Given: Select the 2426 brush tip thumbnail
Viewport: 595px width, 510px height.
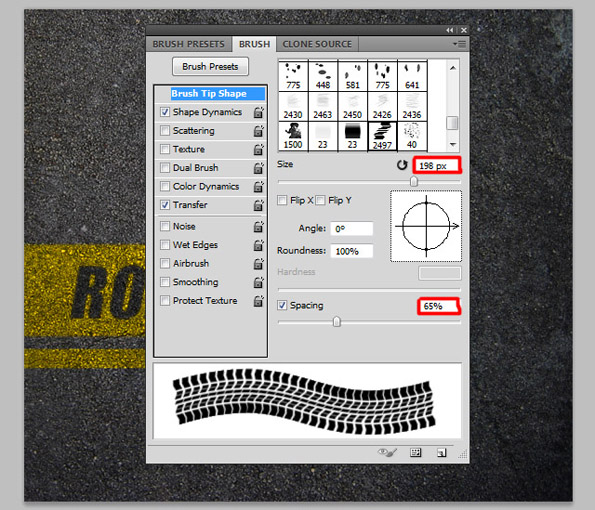Looking at the screenshot, I should pos(382,106).
